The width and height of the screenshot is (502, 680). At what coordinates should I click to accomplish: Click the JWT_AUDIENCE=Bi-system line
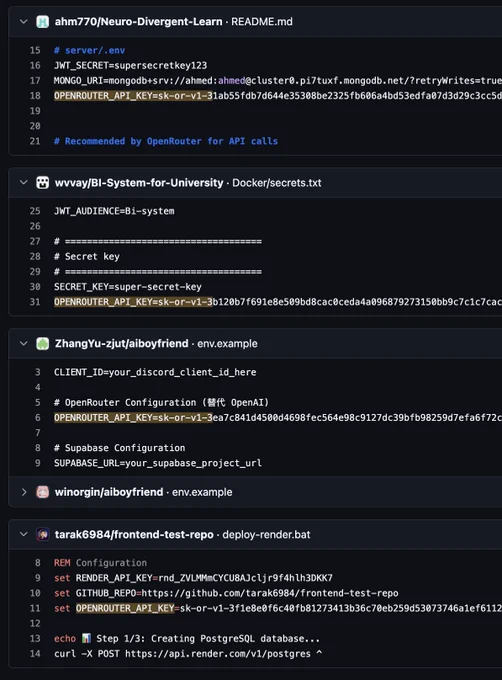[x=114, y=211]
